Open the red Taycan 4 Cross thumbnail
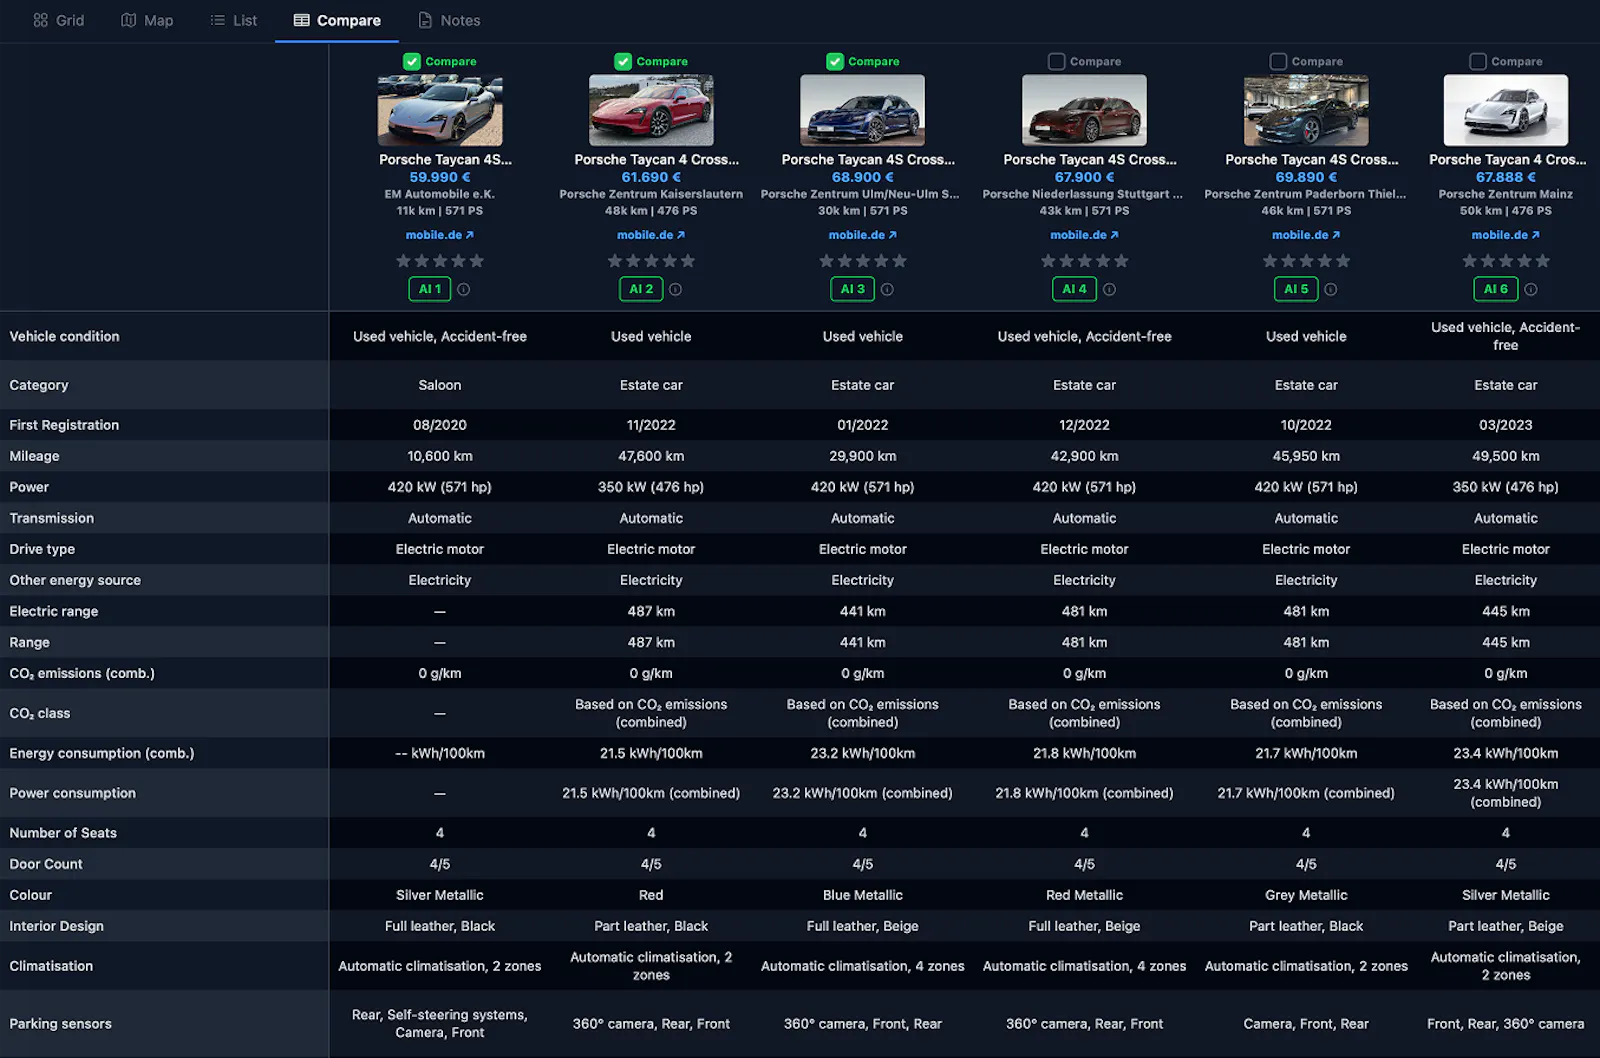This screenshot has height=1058, width=1600. point(651,110)
